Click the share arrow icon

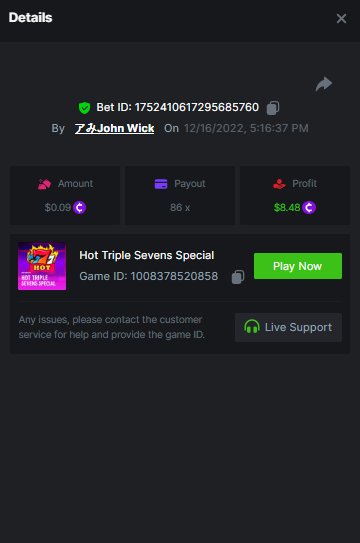324,84
